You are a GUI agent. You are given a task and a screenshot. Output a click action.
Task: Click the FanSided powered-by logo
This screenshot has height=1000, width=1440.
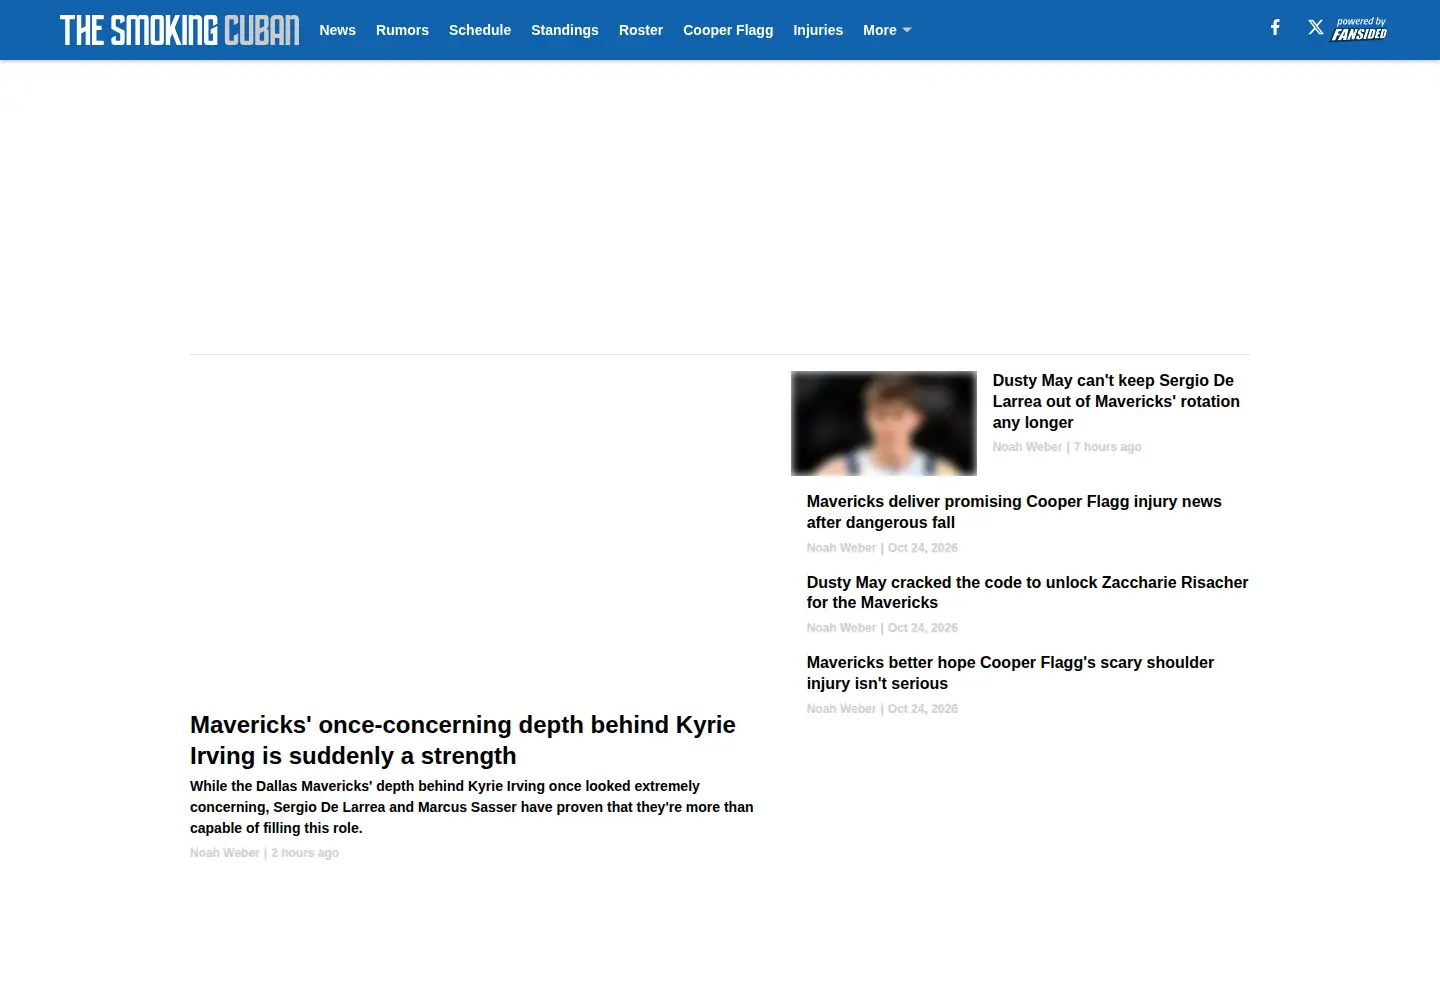click(1359, 29)
